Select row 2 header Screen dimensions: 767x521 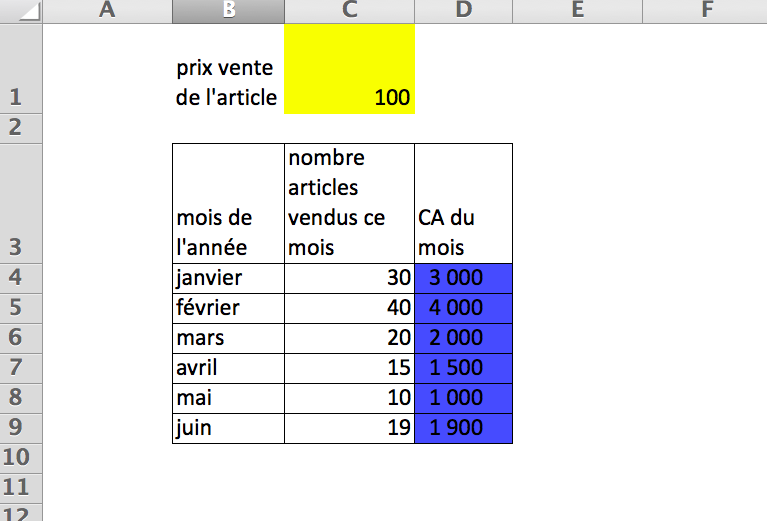point(21,128)
